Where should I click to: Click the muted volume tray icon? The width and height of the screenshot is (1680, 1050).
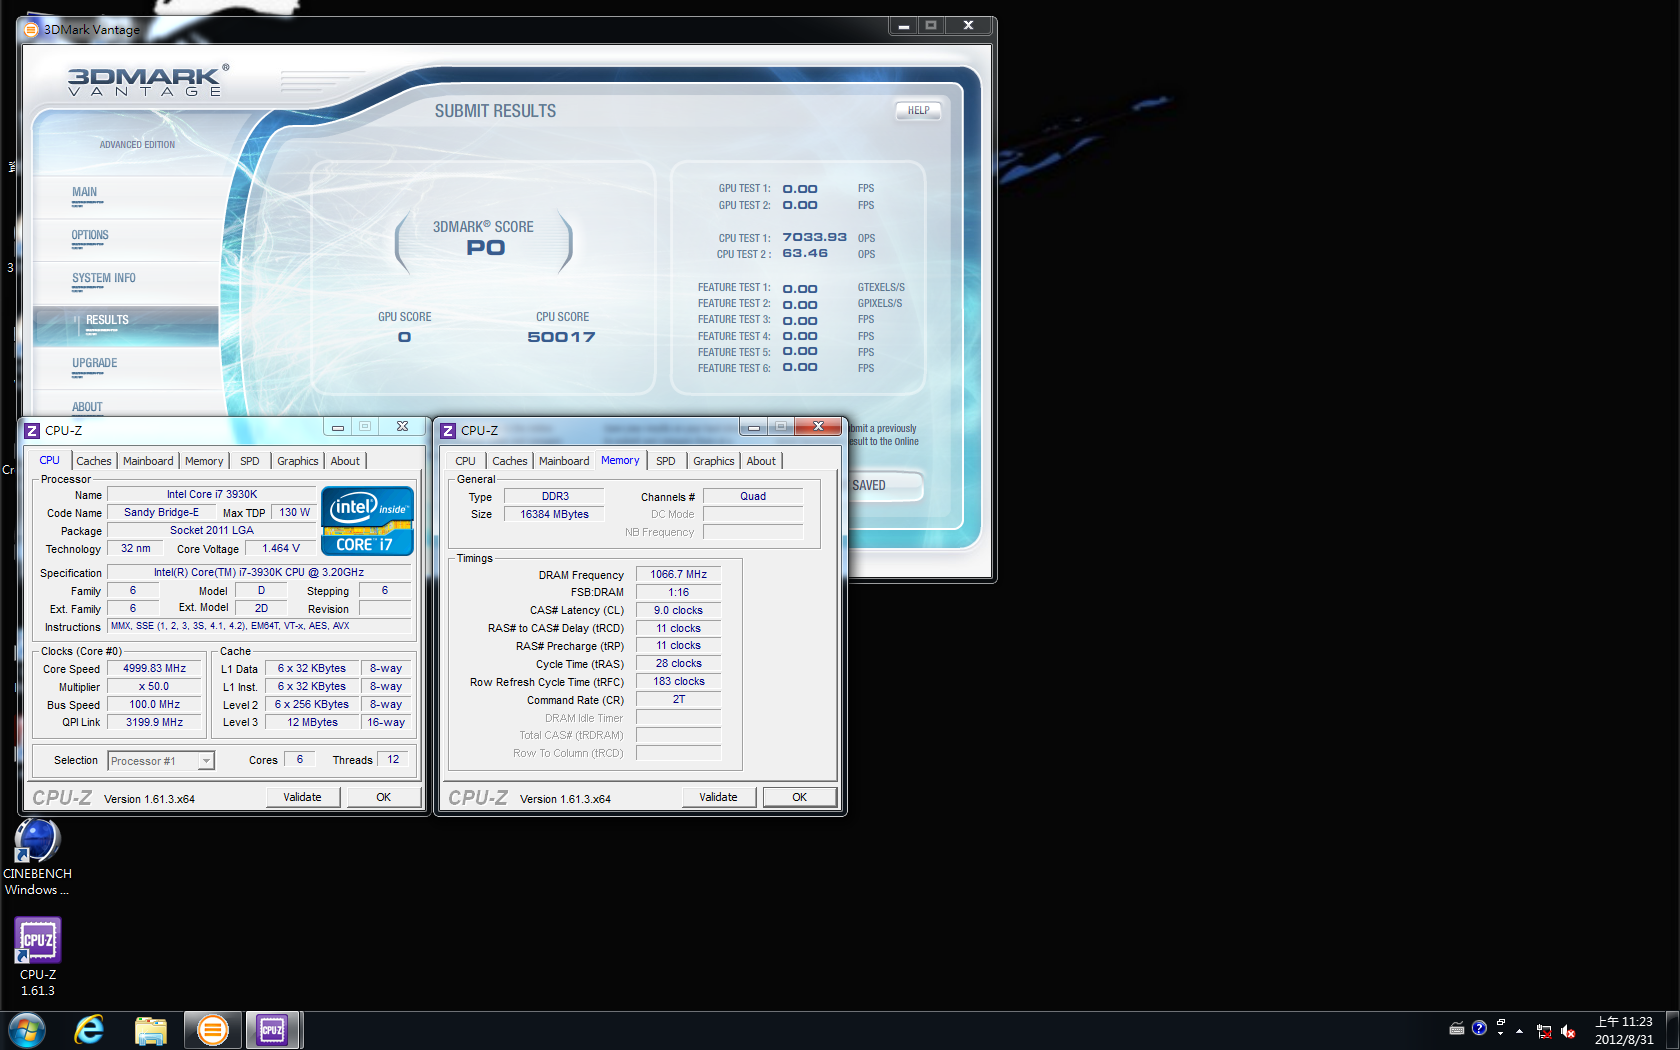[x=1568, y=1031]
